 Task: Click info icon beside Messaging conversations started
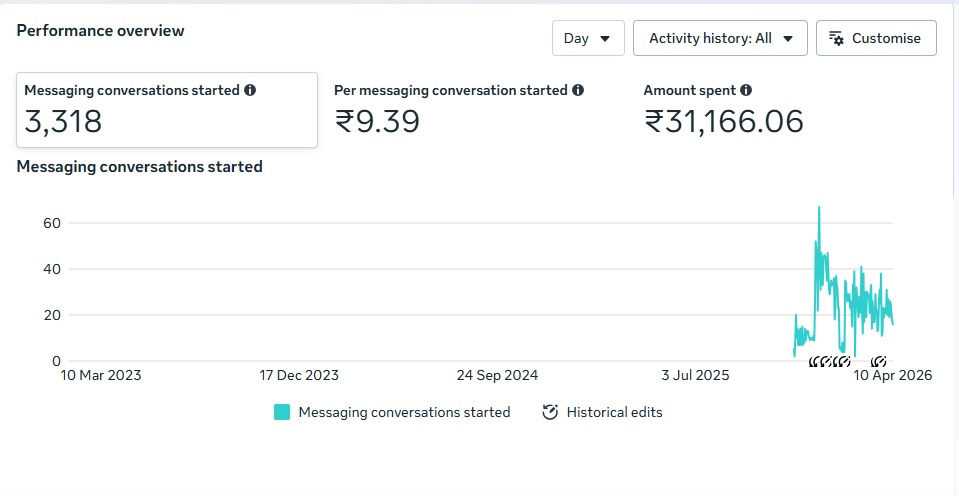pyautogui.click(x=250, y=90)
